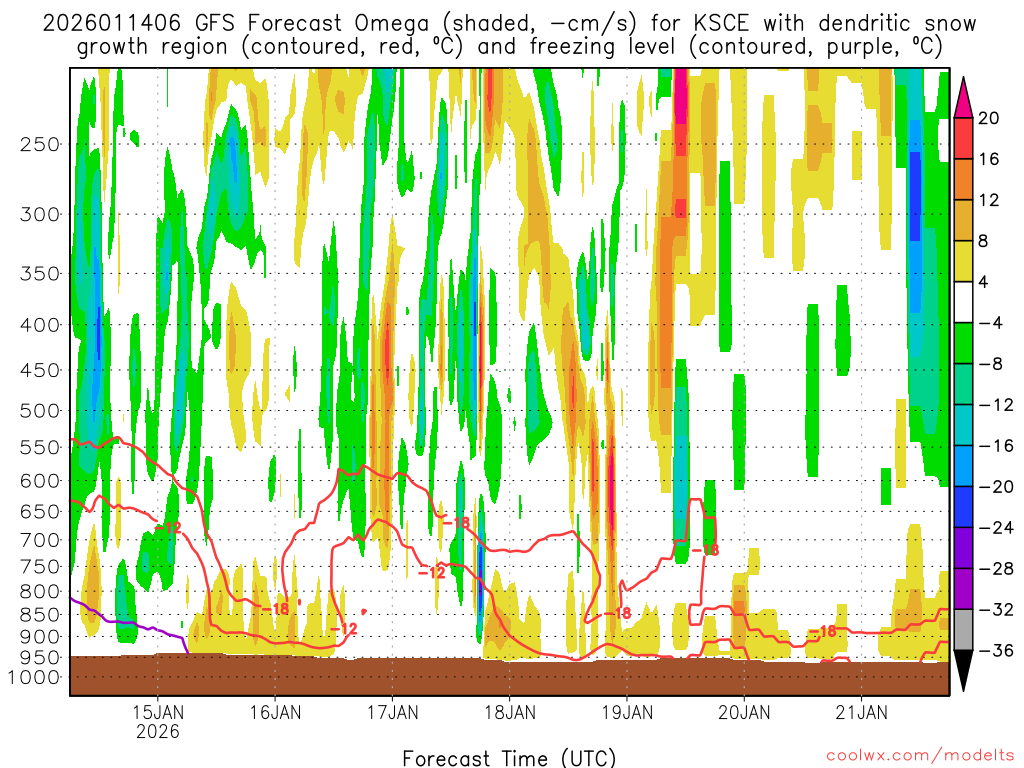This screenshot has width=1024, height=768.
Task: Click the bright green colorbar segment between -8 and -4
Action: click(963, 344)
